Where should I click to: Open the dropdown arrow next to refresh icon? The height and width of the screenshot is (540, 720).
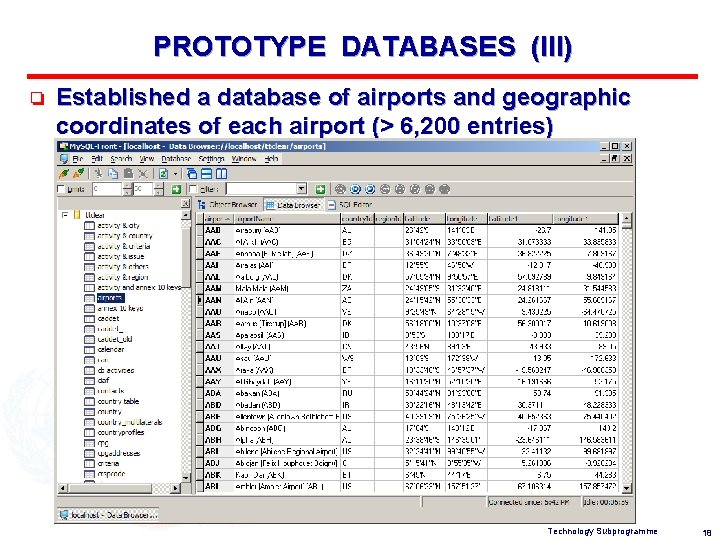click(175, 174)
